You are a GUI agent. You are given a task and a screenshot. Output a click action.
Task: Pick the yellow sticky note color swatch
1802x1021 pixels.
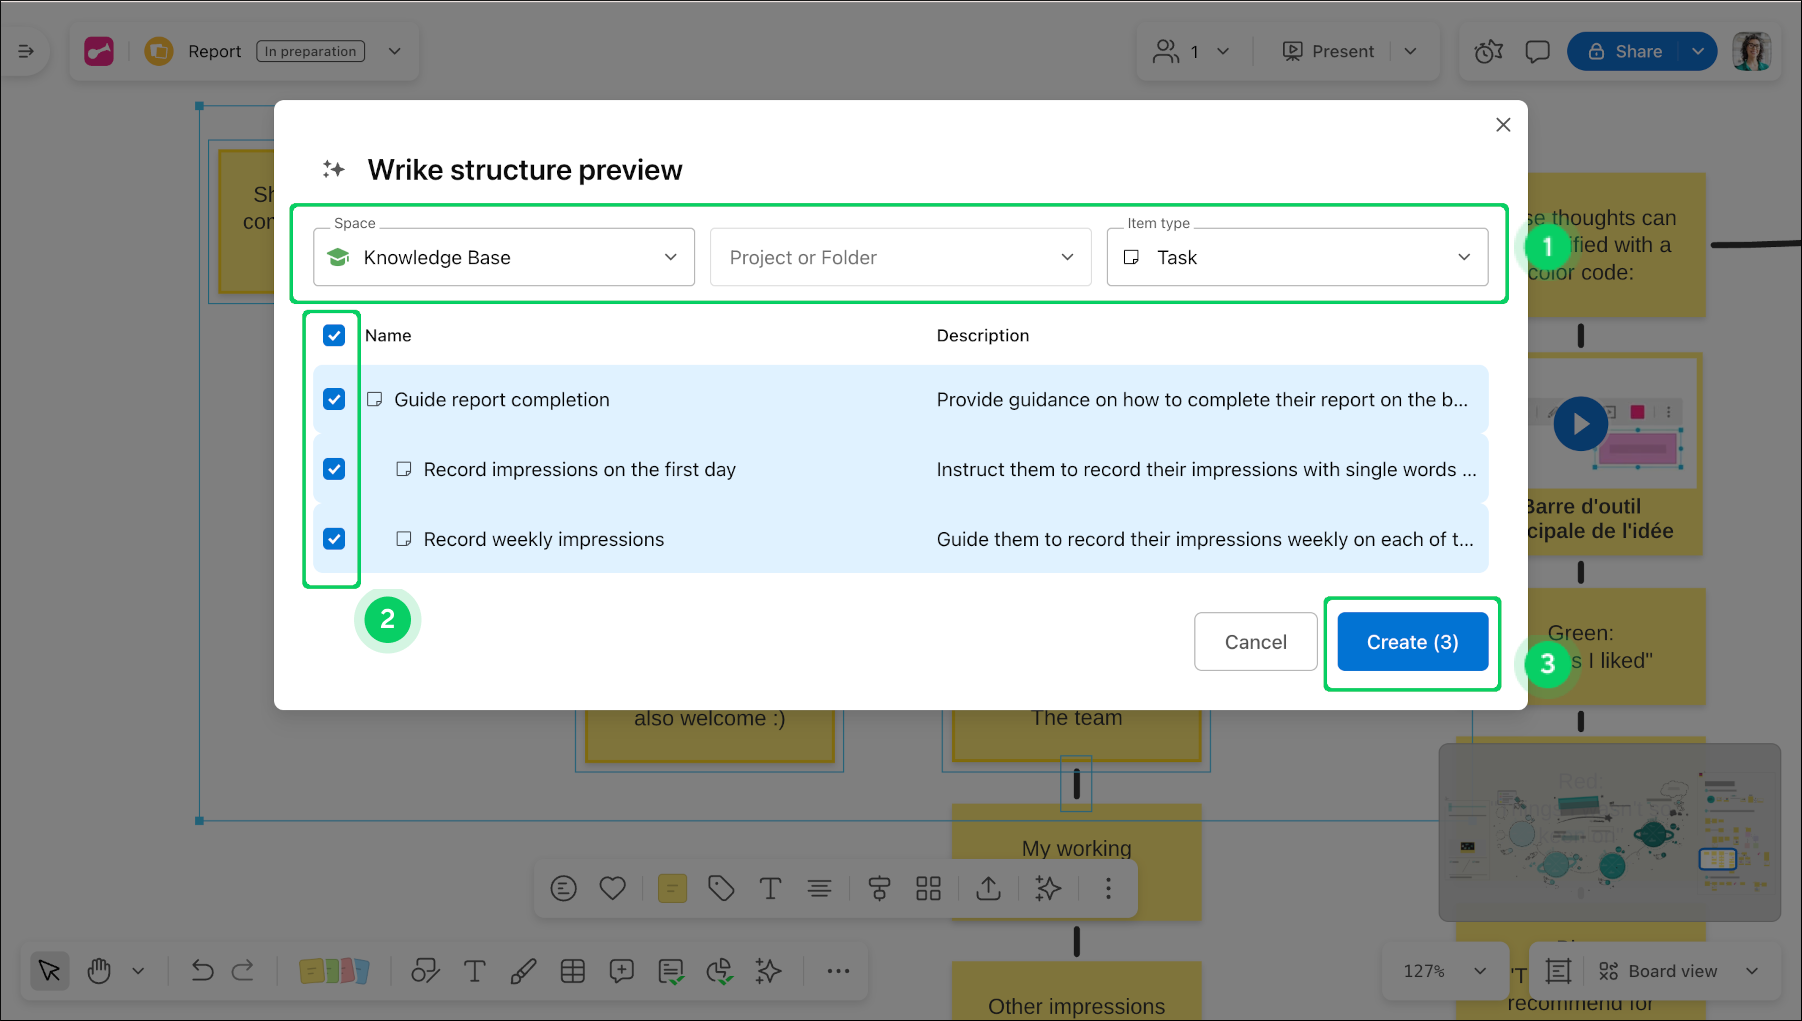(x=672, y=888)
